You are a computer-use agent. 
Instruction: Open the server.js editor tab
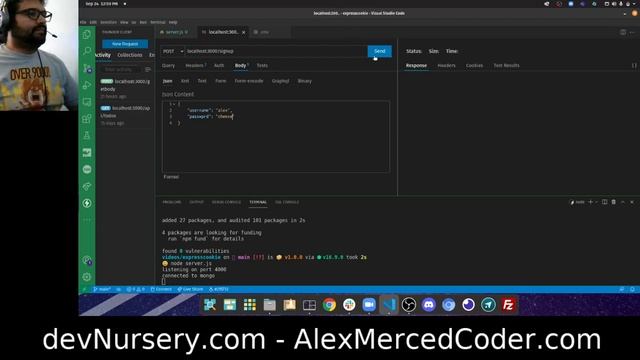pos(175,32)
